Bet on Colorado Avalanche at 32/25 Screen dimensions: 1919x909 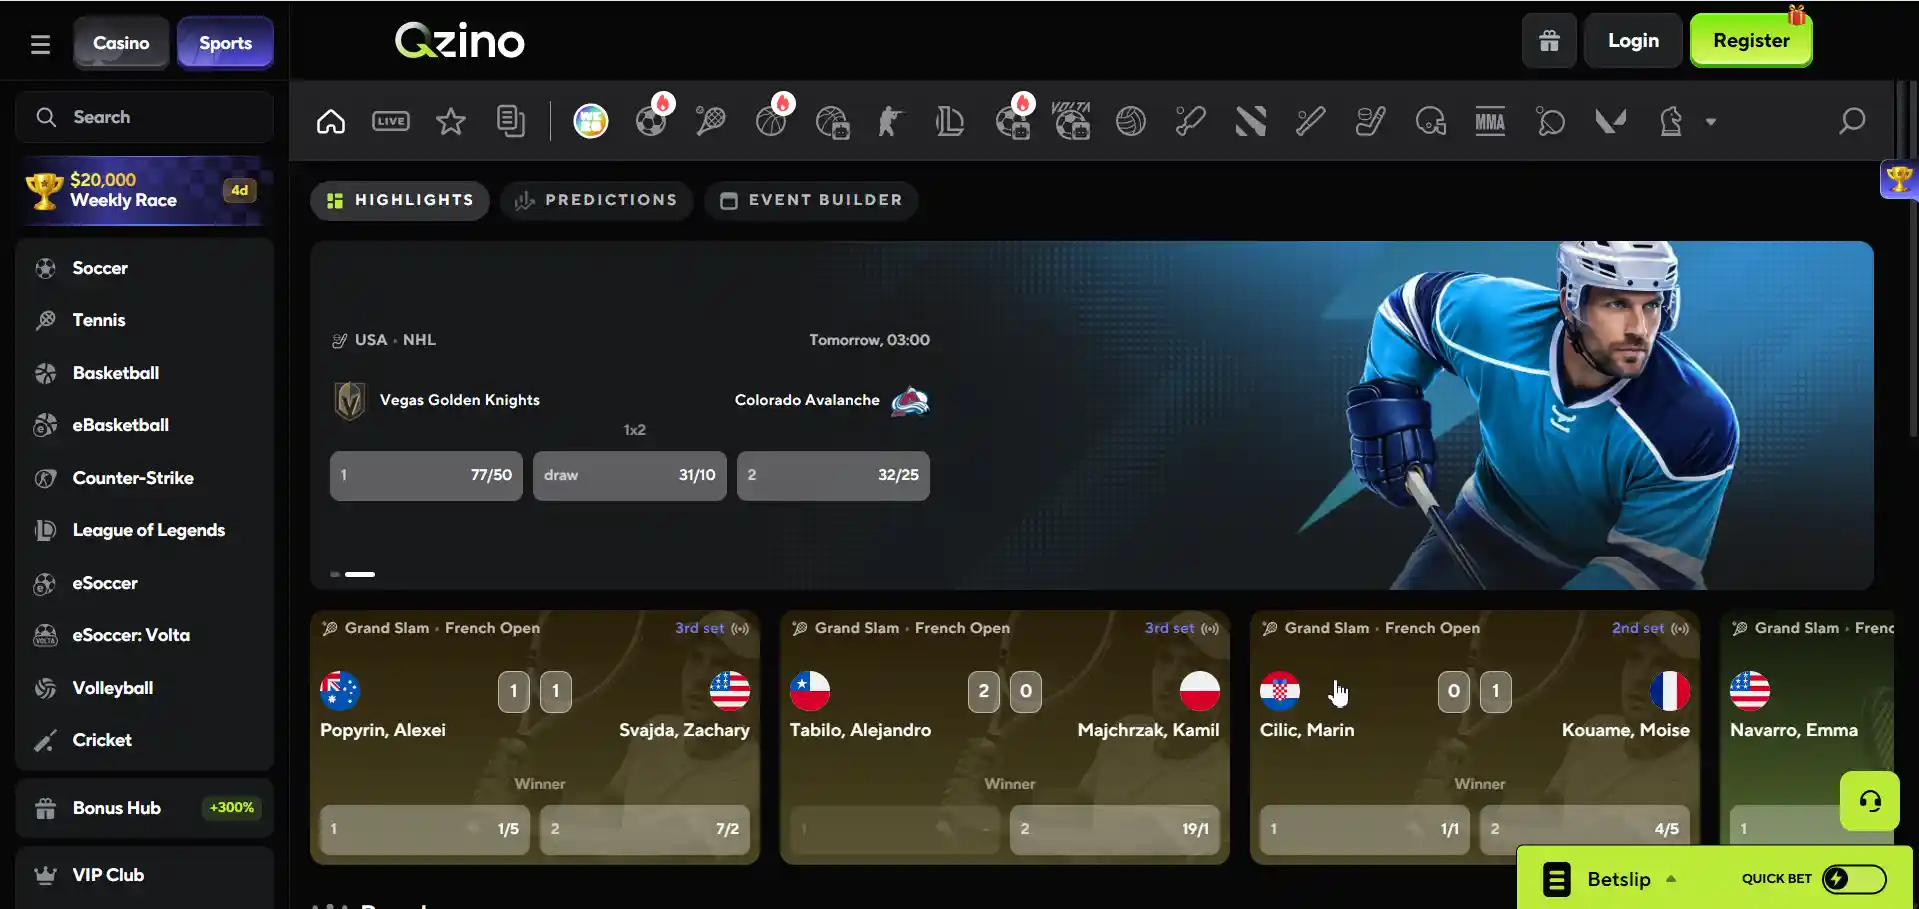click(x=833, y=475)
